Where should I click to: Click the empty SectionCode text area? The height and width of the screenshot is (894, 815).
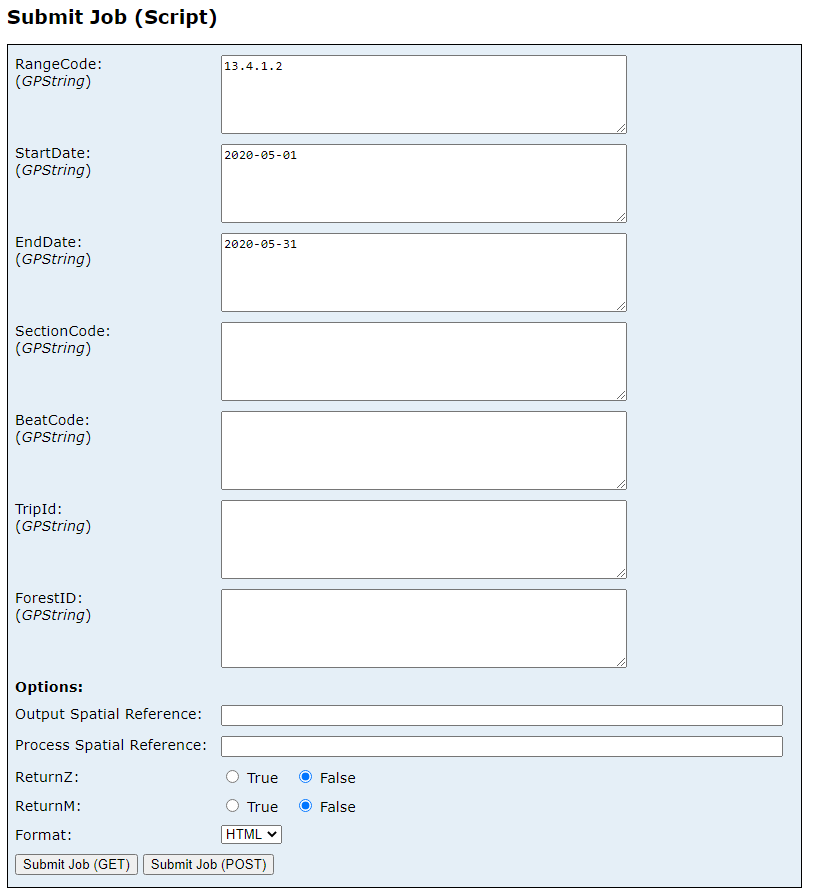point(422,360)
